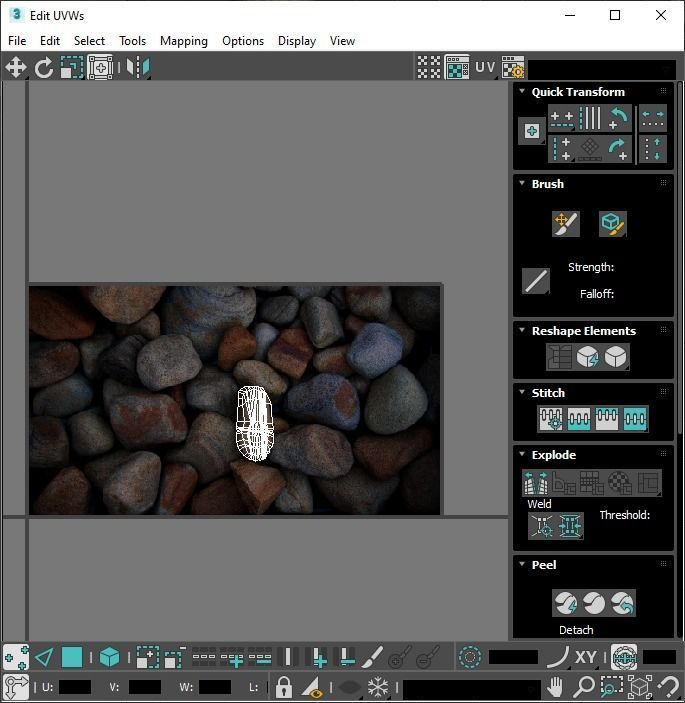Select the Rotate Selected Subobject tool

click(x=44, y=67)
